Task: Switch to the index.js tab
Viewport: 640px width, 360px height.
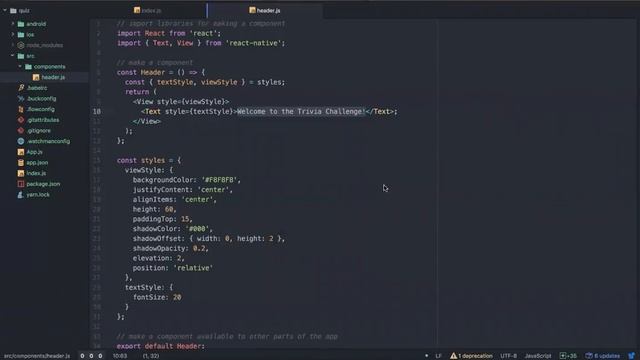Action: [x=148, y=11]
